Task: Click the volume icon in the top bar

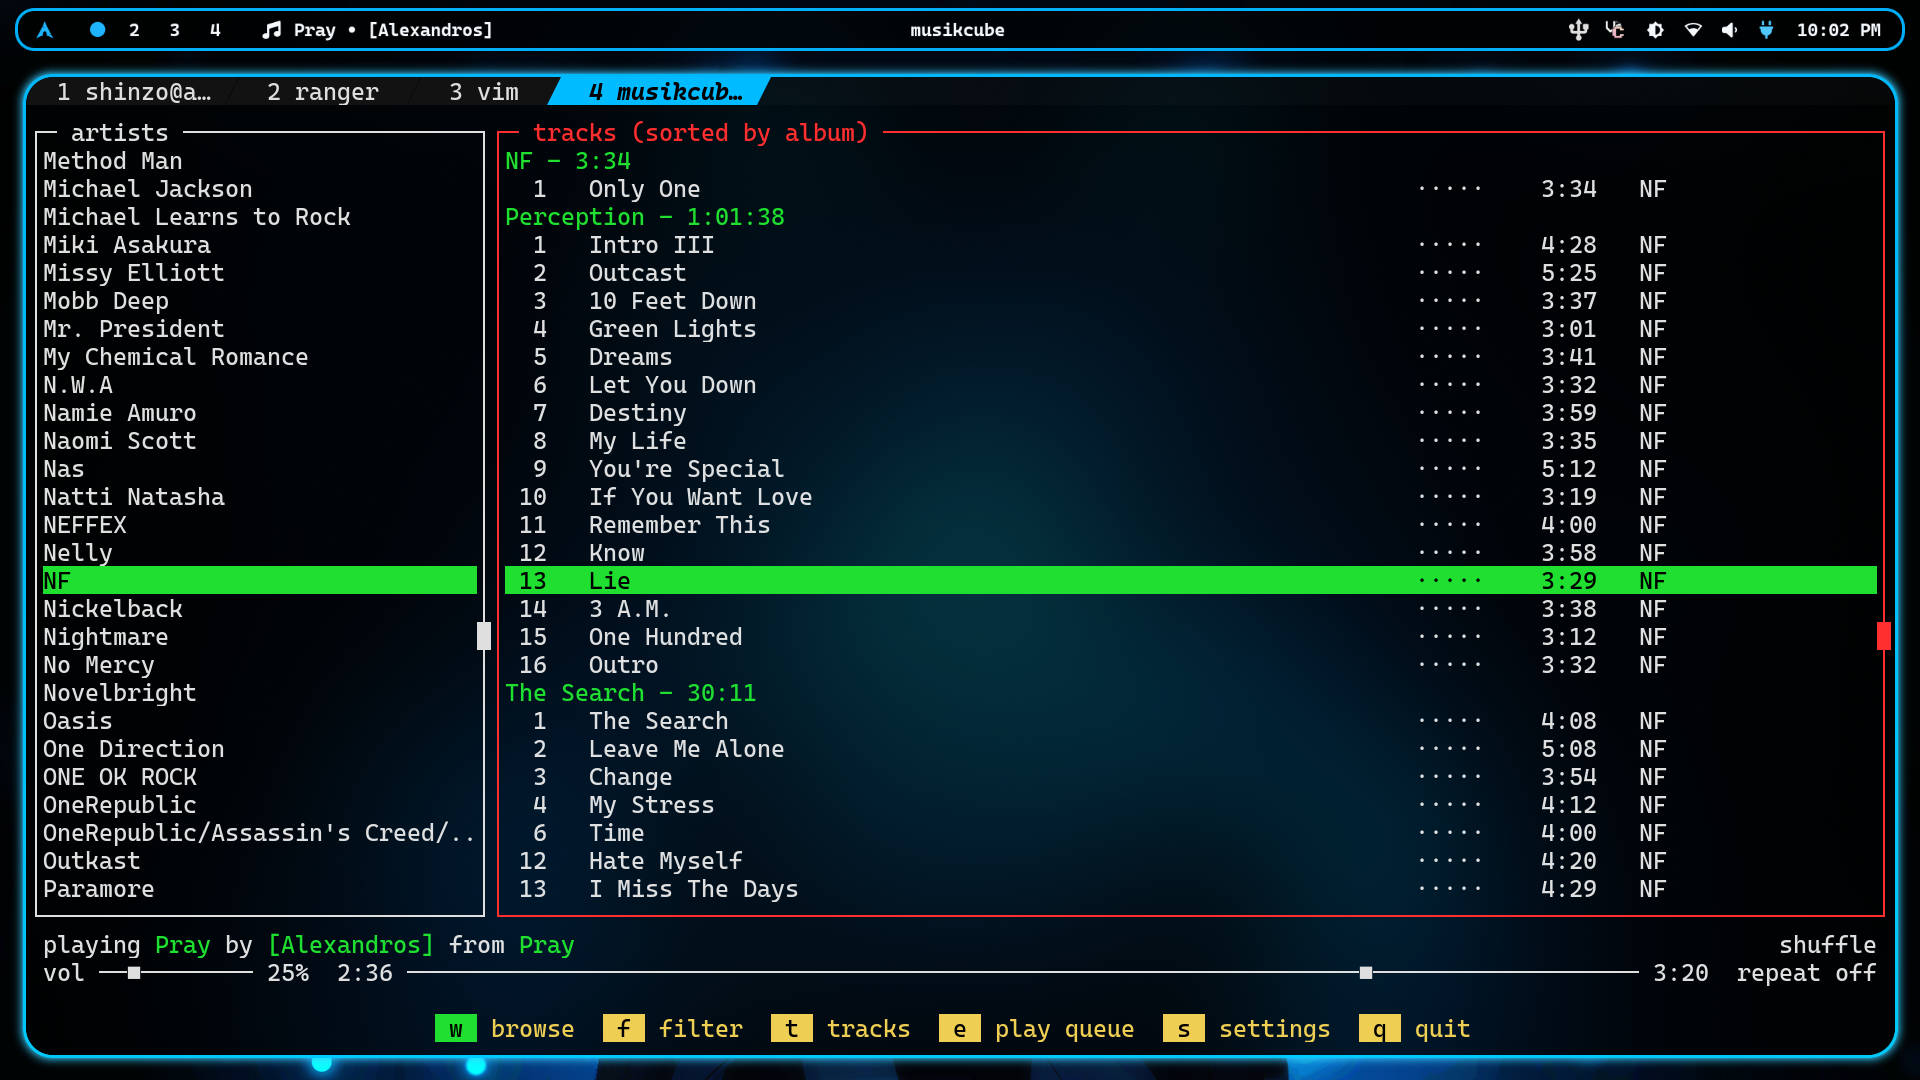Action: coord(1731,30)
